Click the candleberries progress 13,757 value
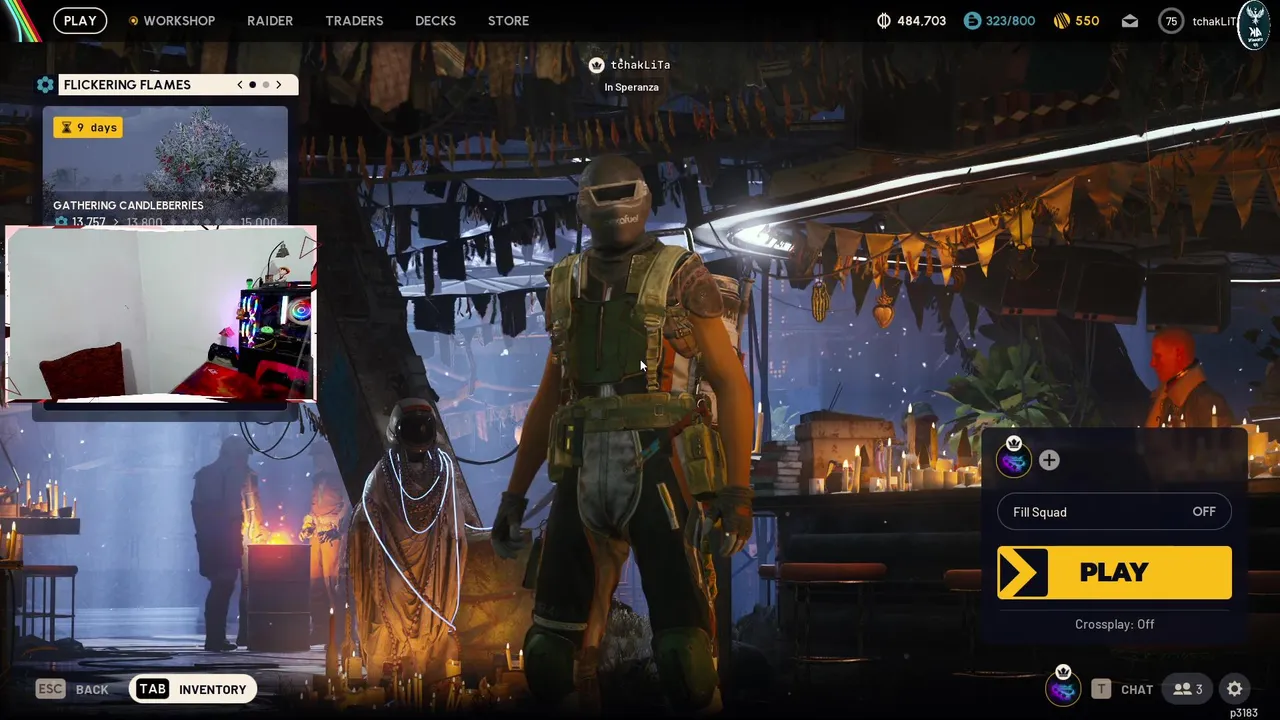Viewport: 1280px width, 720px height. [88, 222]
